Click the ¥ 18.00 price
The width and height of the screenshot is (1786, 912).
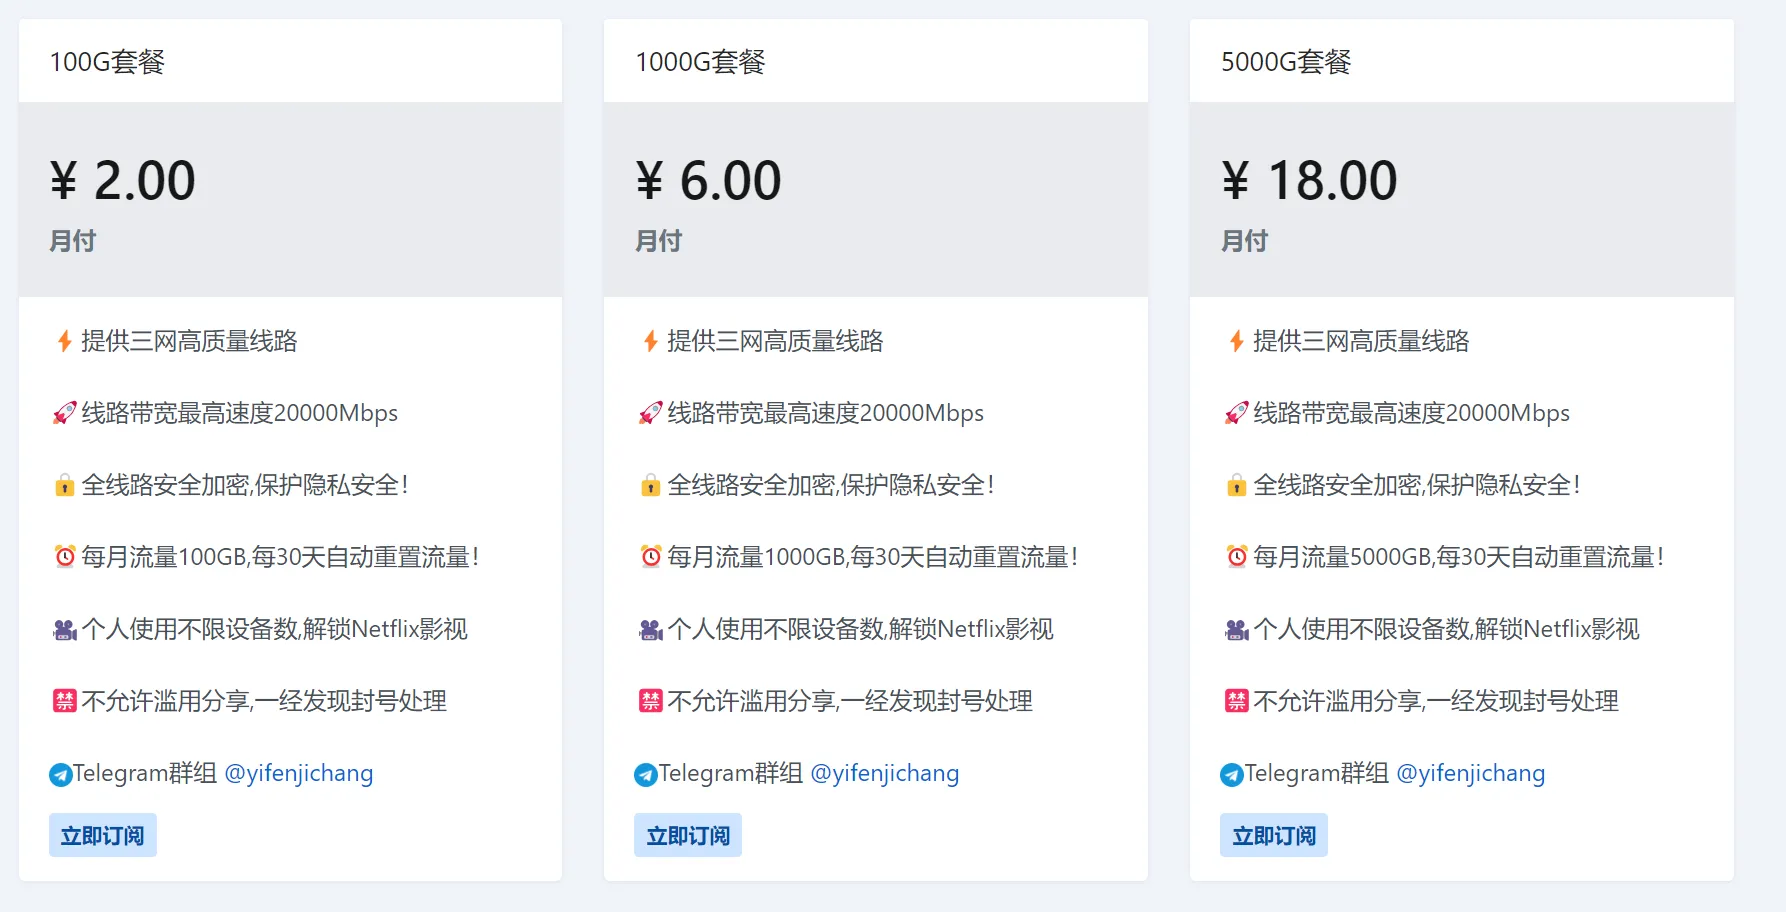(x=1309, y=181)
